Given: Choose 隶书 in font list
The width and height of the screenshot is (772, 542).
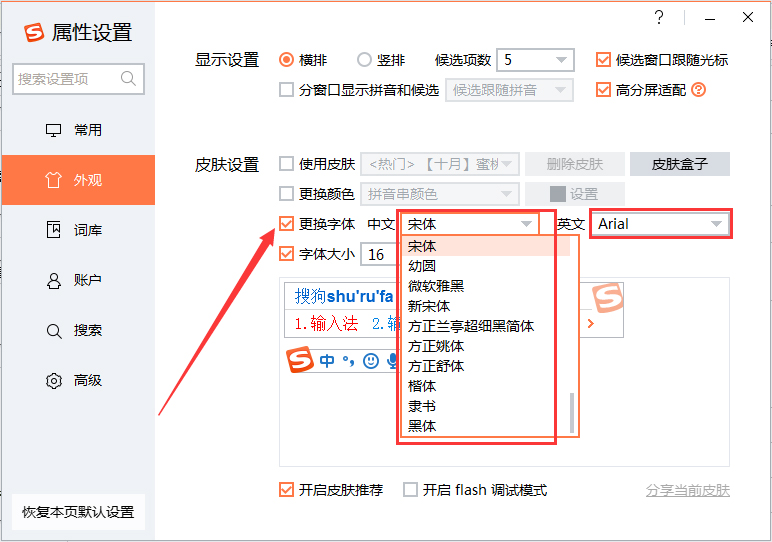Looking at the screenshot, I should pos(486,406).
